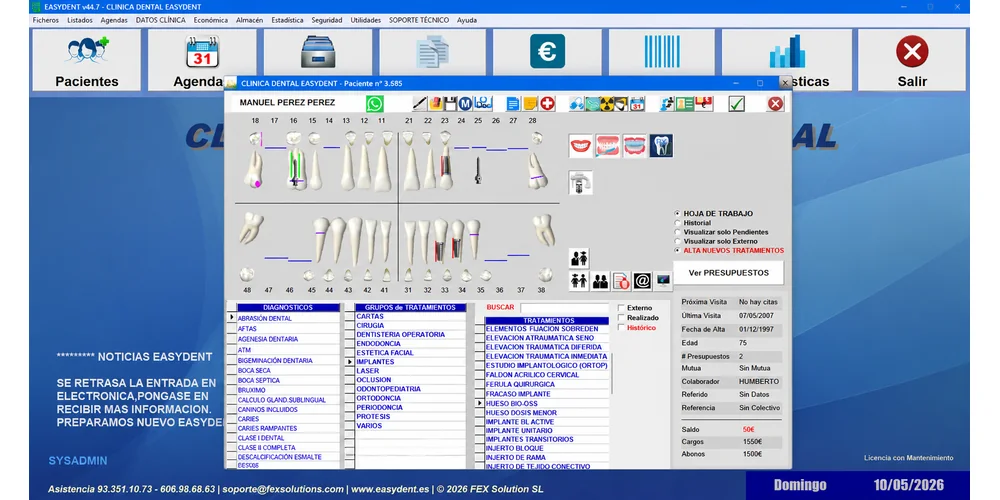1000x500 pixels.
Task: Click the Pacientes main button
Action: point(87,60)
